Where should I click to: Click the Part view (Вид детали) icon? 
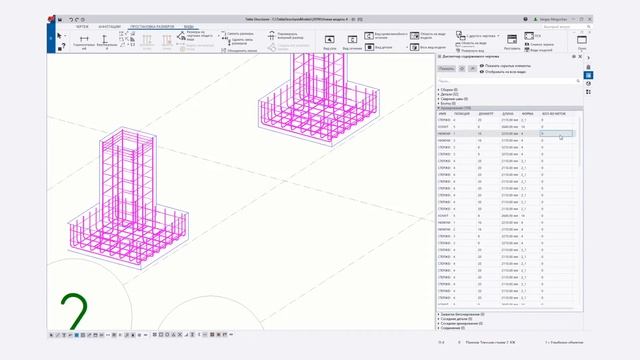point(369,47)
